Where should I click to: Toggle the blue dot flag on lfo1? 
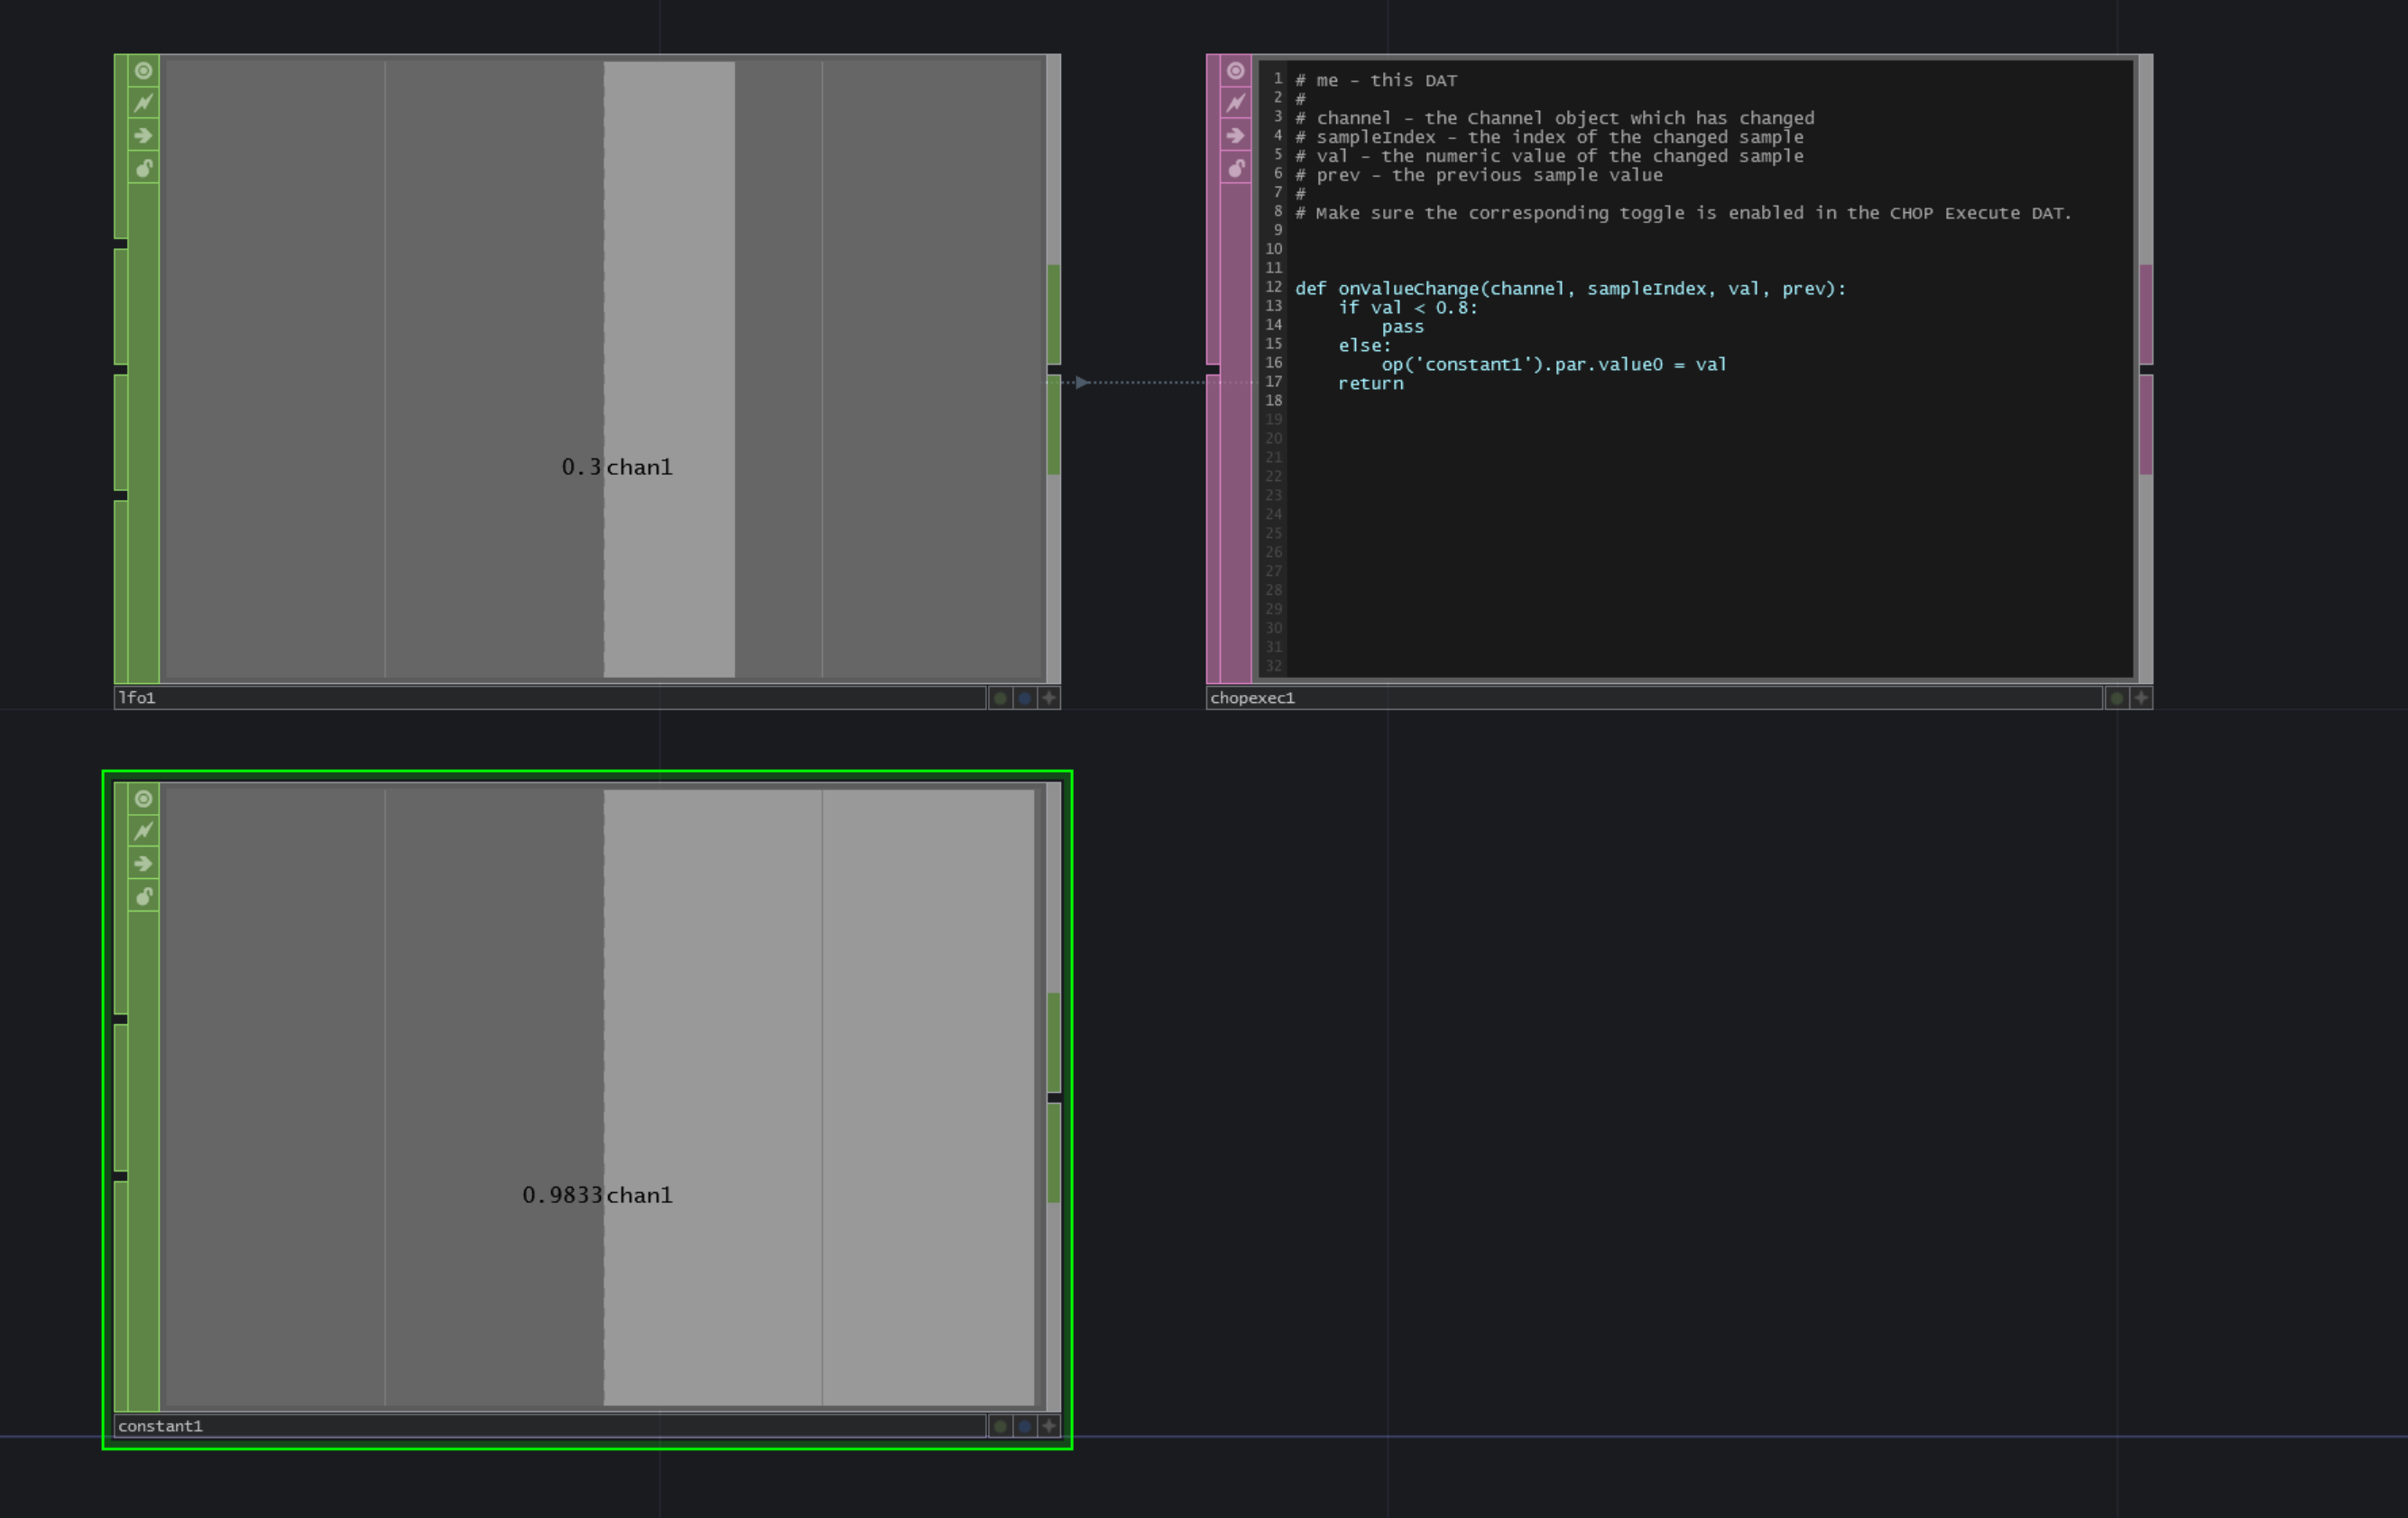click(1024, 698)
